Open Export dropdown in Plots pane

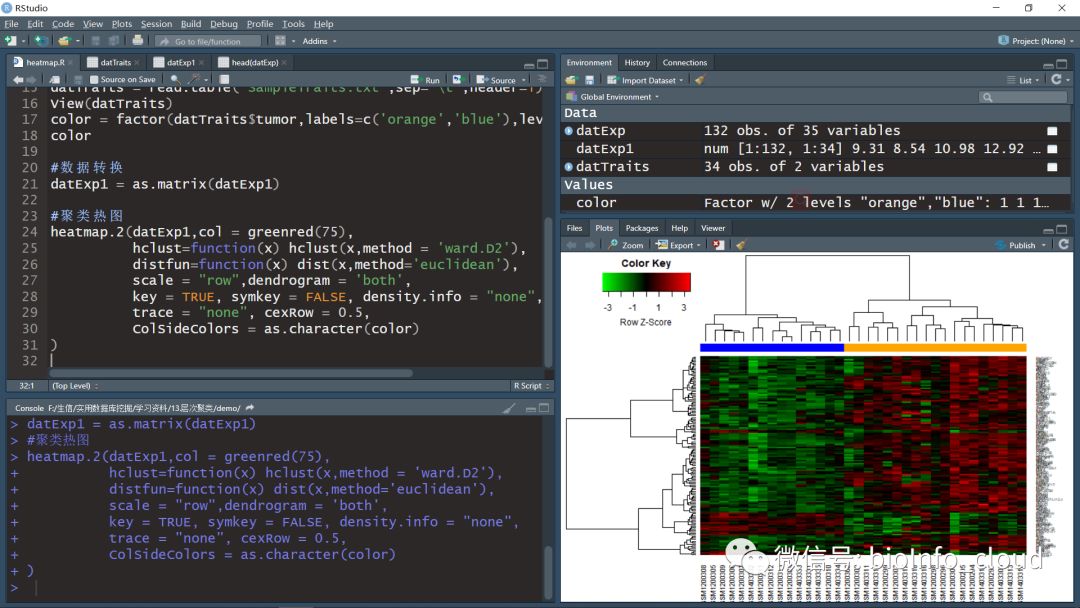[x=678, y=245]
